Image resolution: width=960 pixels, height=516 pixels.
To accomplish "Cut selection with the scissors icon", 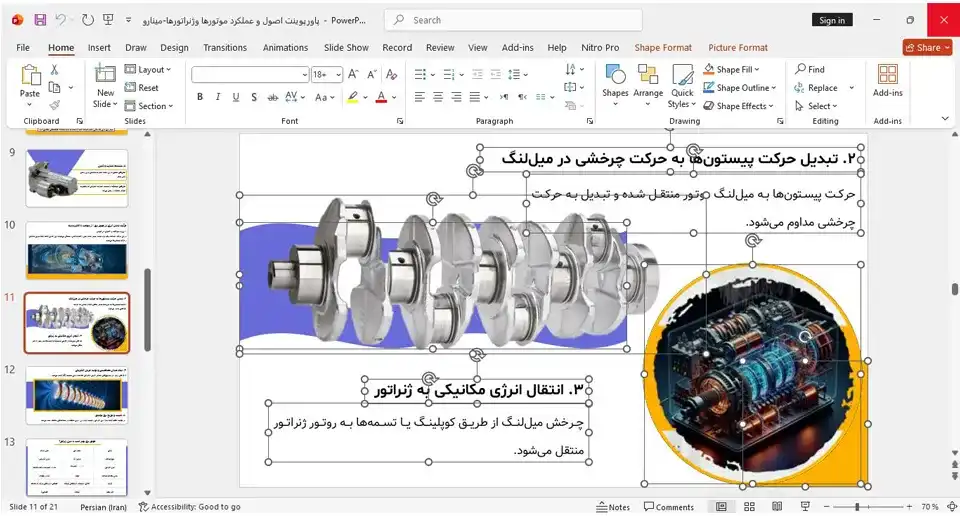I will click(x=54, y=70).
